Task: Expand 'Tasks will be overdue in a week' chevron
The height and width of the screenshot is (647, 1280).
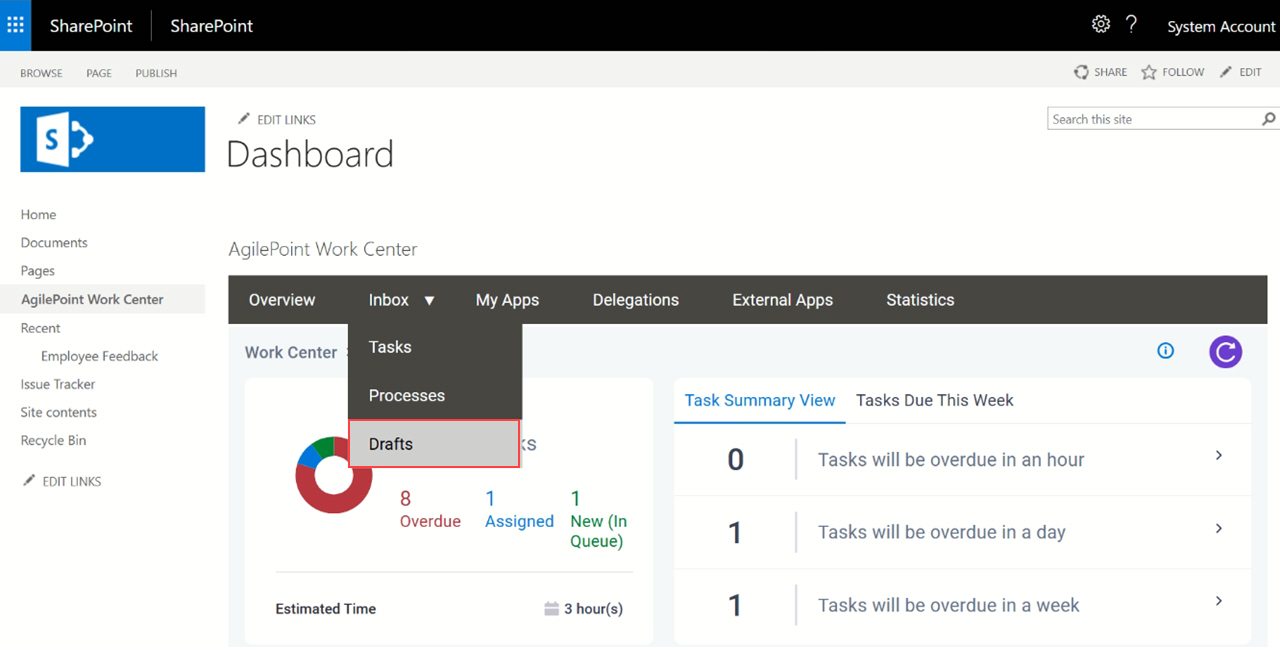Action: [x=1218, y=602]
